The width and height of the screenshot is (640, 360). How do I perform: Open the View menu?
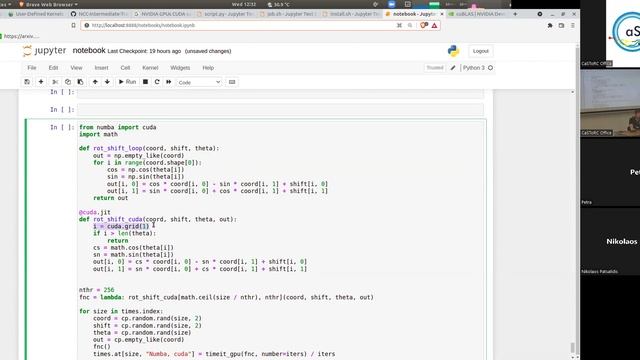76,68
